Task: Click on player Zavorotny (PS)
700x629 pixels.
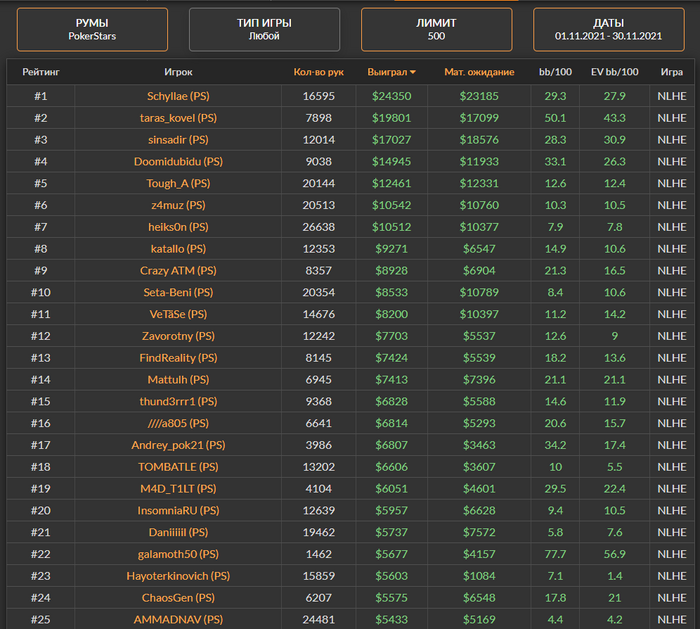Action: pos(178,336)
